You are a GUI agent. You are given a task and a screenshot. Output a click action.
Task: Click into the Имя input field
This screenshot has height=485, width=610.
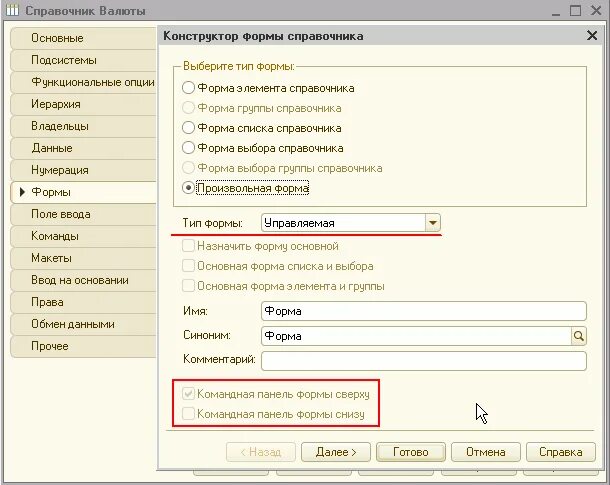(x=424, y=311)
